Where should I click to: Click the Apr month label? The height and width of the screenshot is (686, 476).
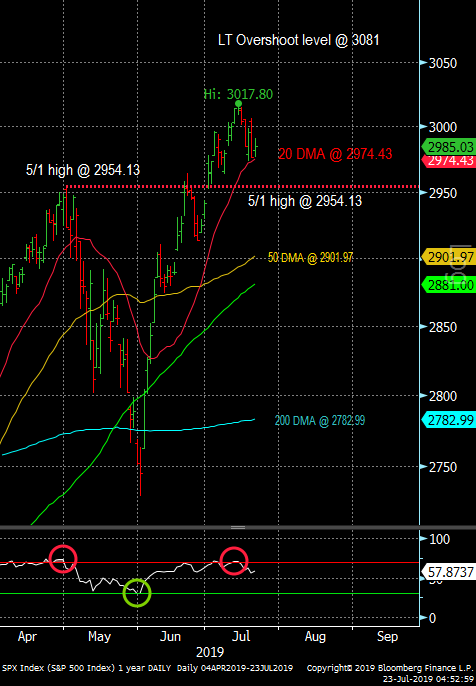27,637
